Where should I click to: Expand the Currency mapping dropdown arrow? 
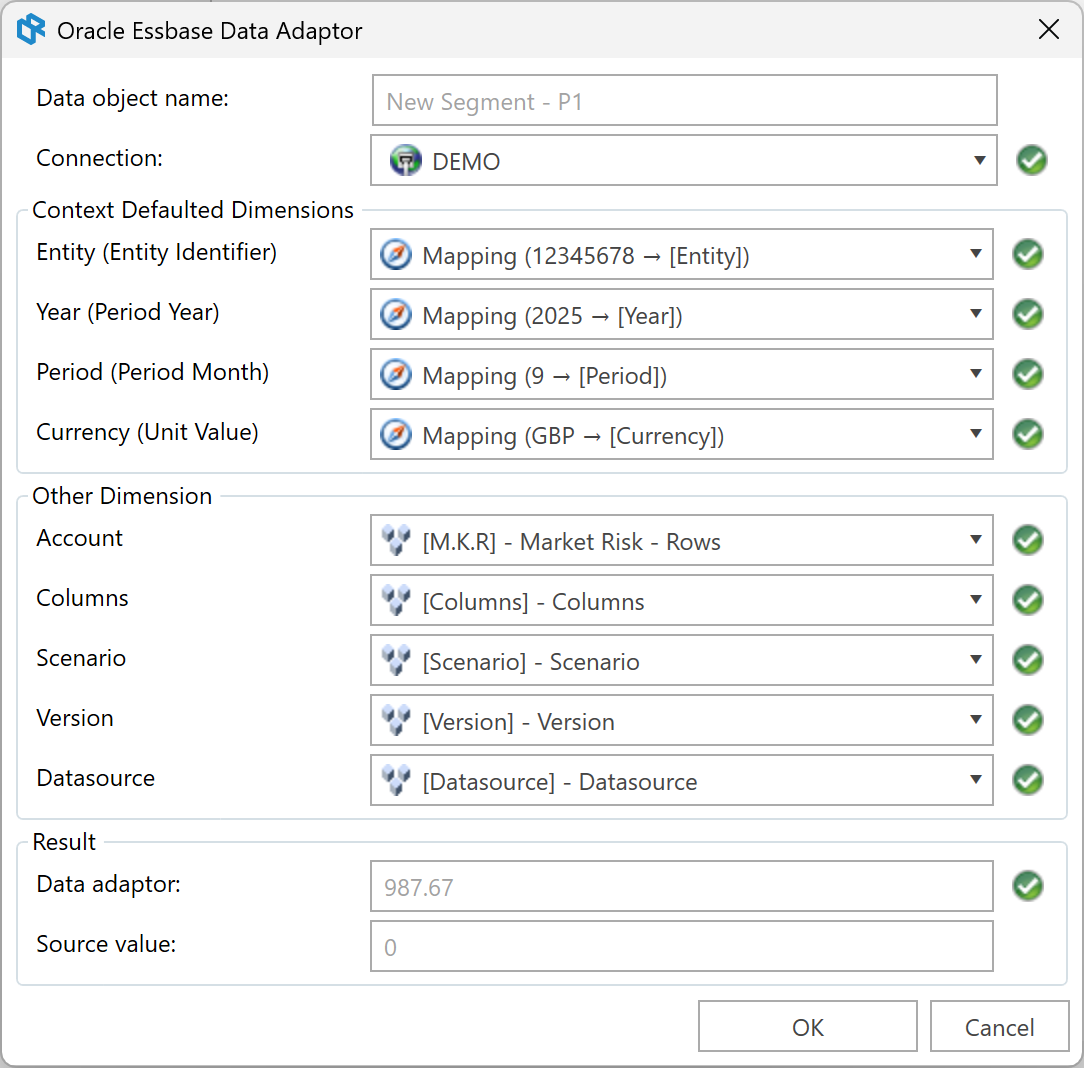pos(976,434)
